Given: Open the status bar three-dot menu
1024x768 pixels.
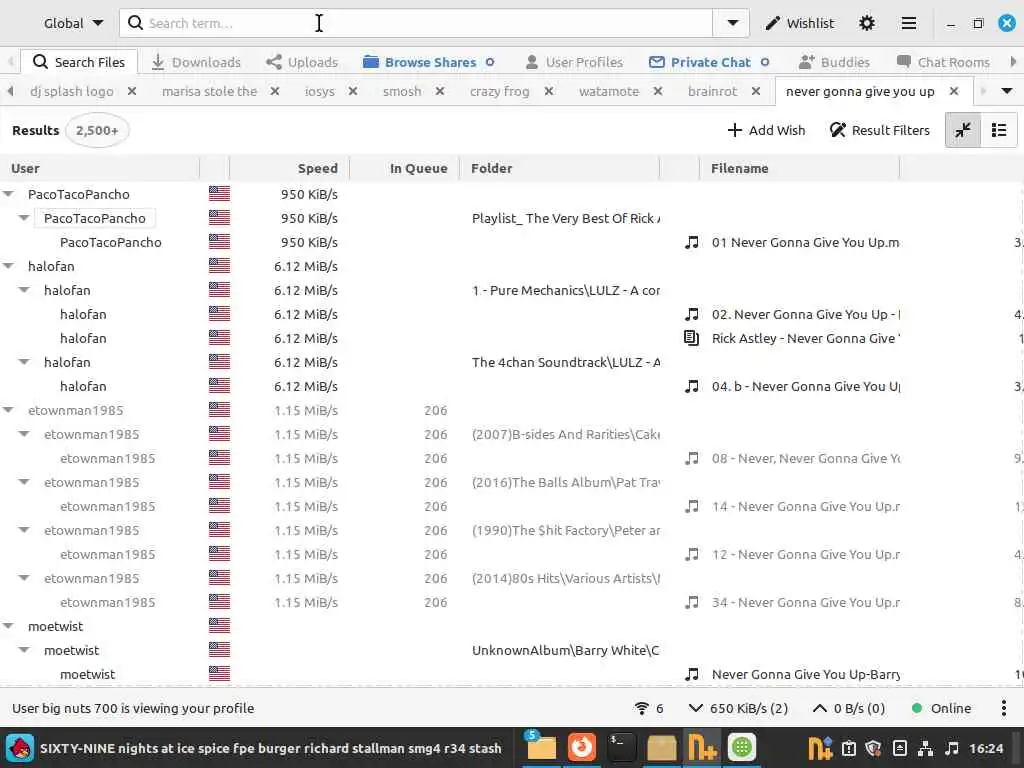Looking at the screenshot, I should (x=1004, y=709).
